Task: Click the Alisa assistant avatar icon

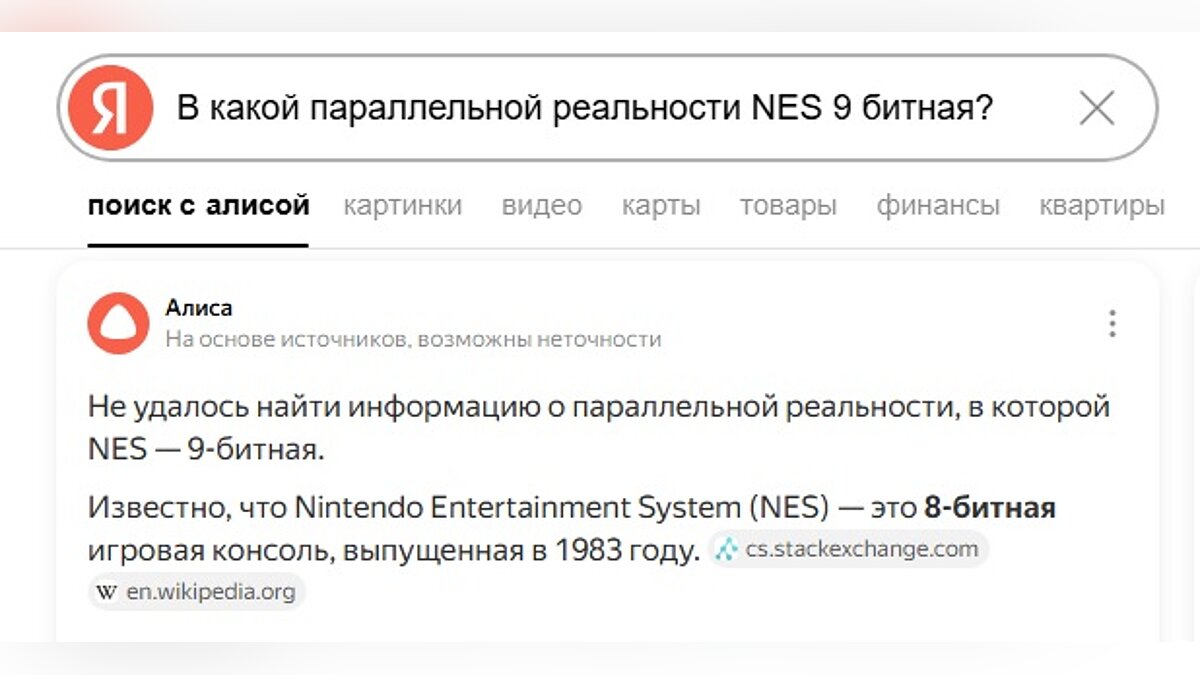Action: tap(118, 324)
